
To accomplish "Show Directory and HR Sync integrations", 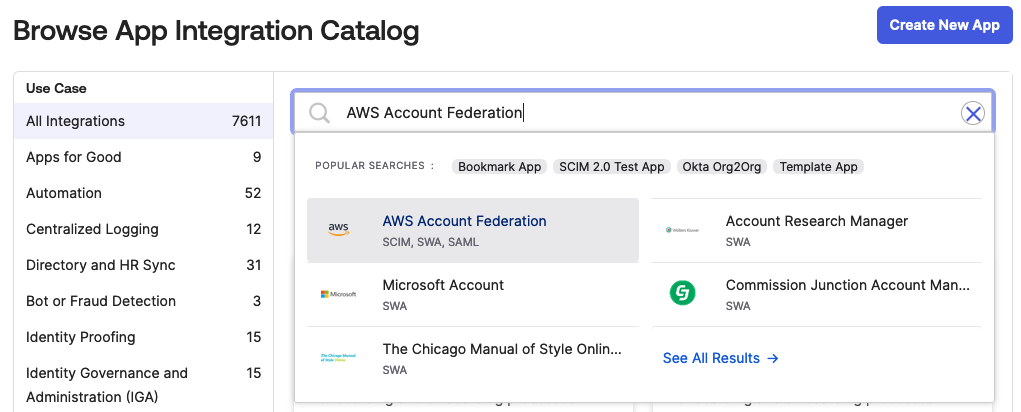I will pos(101,265).
